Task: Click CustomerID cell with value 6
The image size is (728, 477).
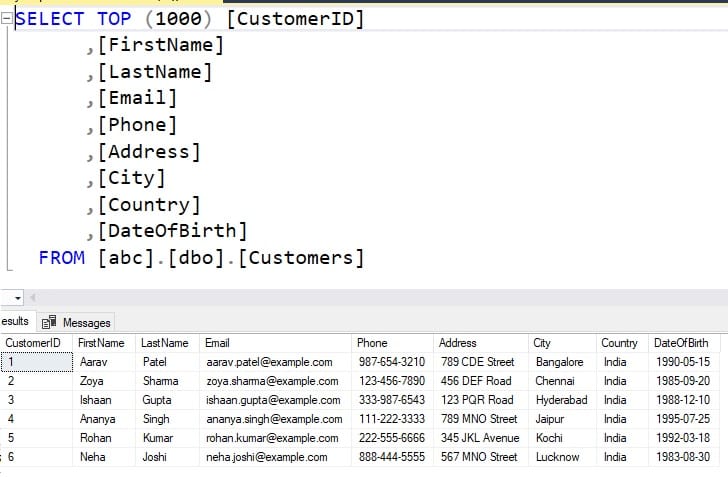Action: pyautogui.click(x=37, y=457)
